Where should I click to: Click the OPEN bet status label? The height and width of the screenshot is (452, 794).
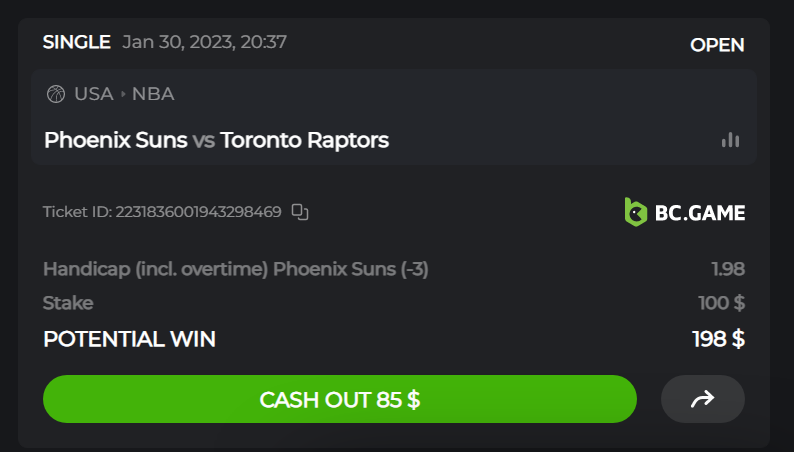pos(717,45)
